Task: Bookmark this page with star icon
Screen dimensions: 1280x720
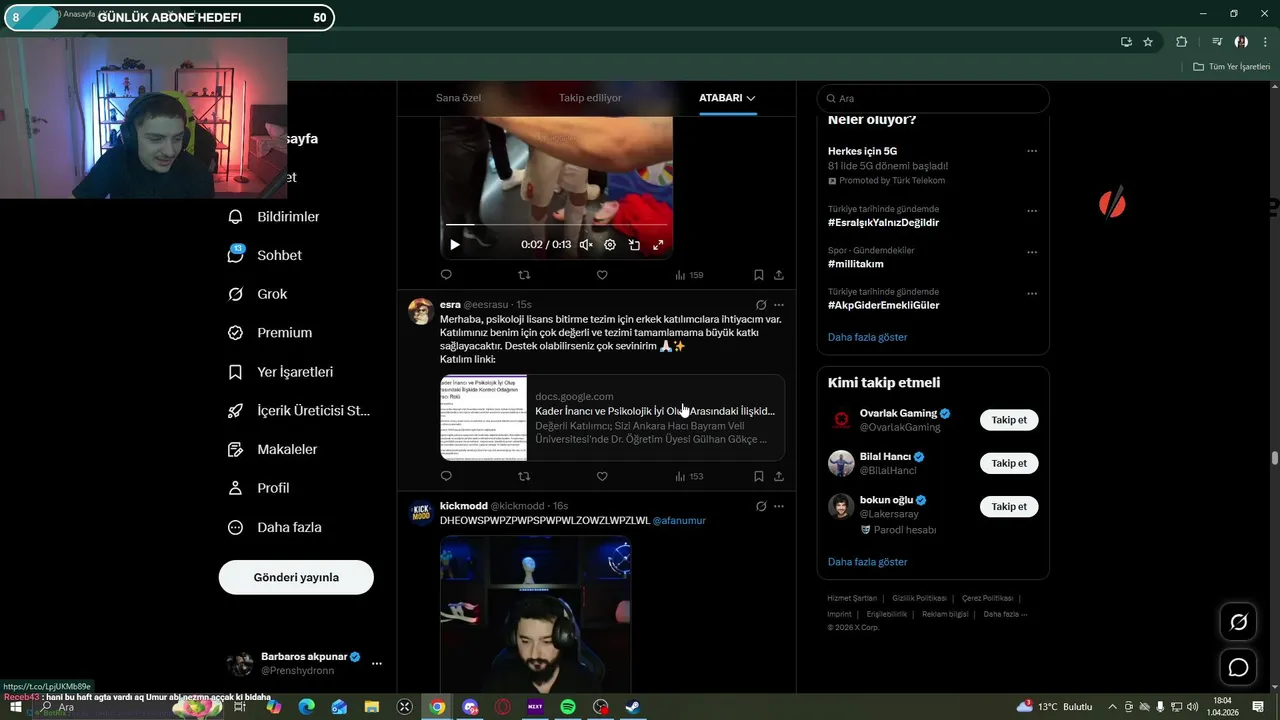Action: click(1148, 42)
